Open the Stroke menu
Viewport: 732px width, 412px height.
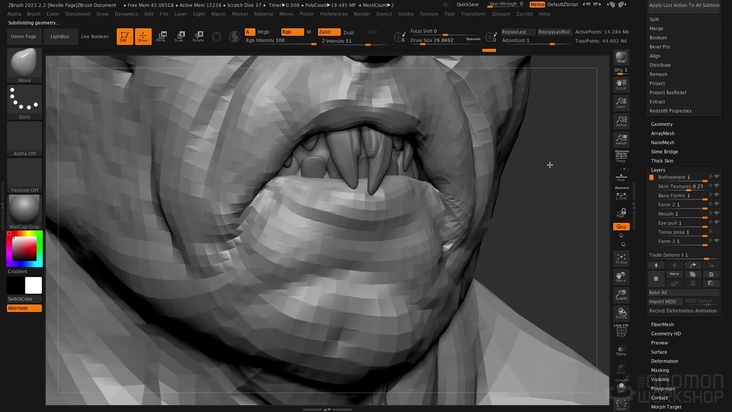tap(405, 14)
